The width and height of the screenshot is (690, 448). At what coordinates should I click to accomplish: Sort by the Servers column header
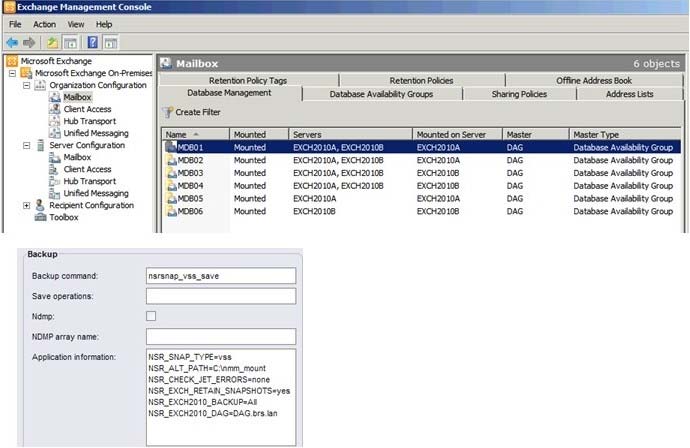350,134
